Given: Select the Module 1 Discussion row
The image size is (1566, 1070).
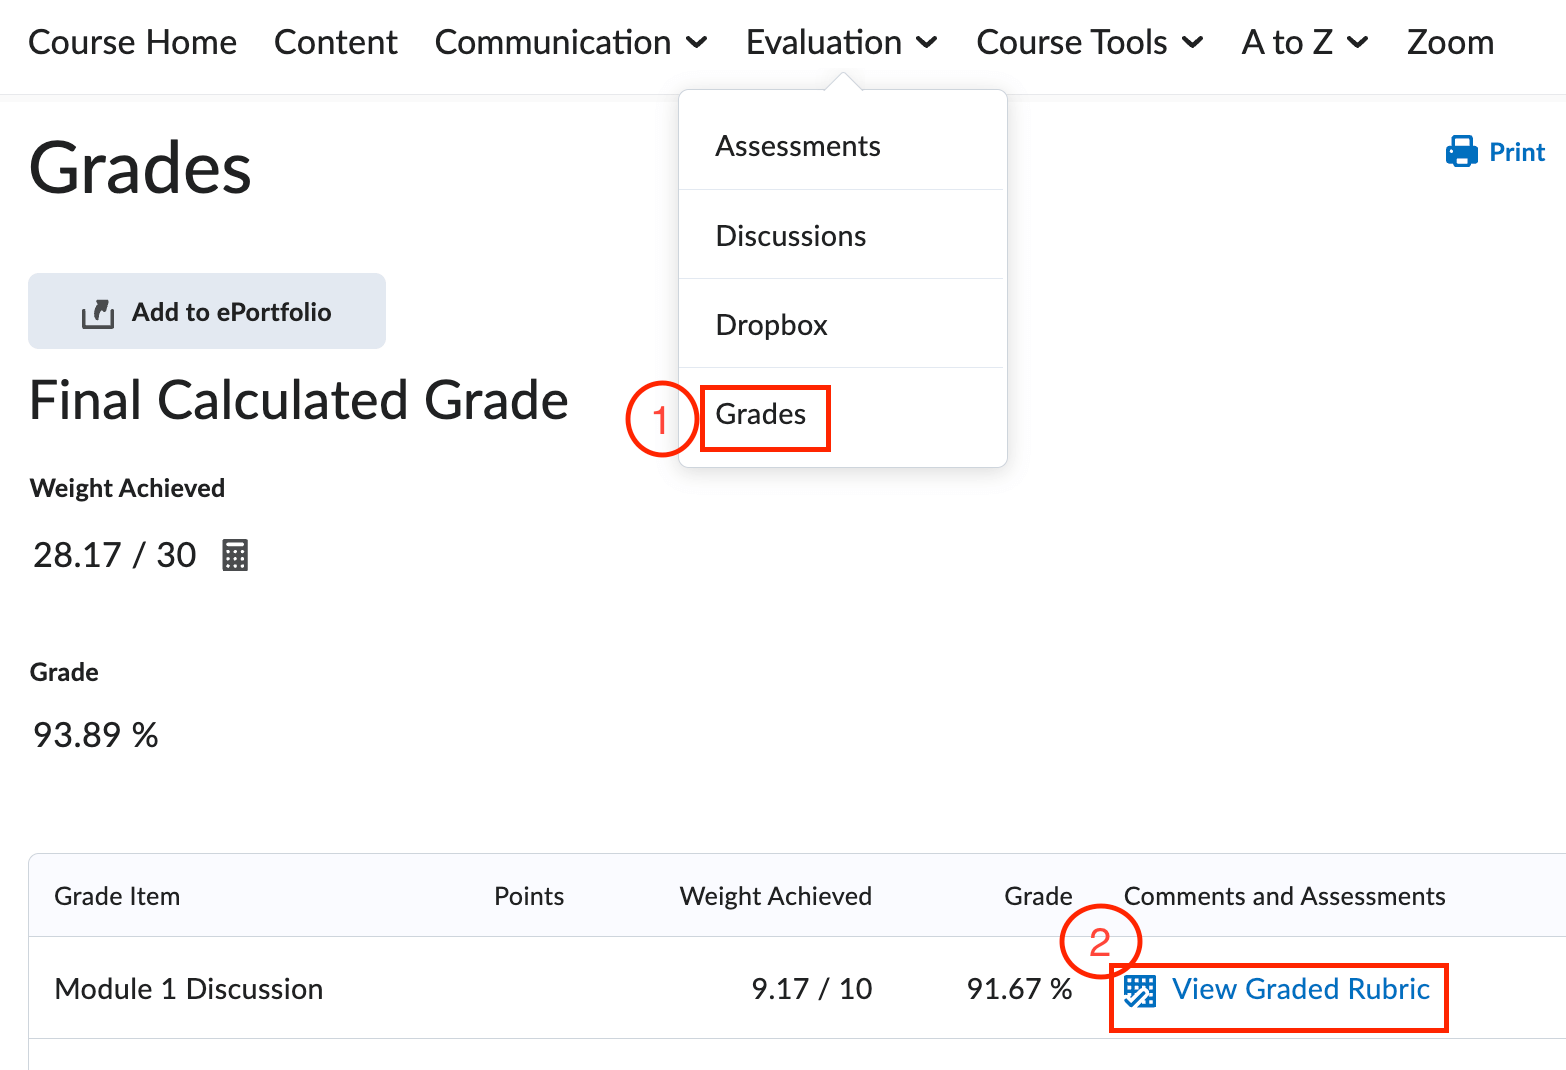Looking at the screenshot, I should [188, 989].
